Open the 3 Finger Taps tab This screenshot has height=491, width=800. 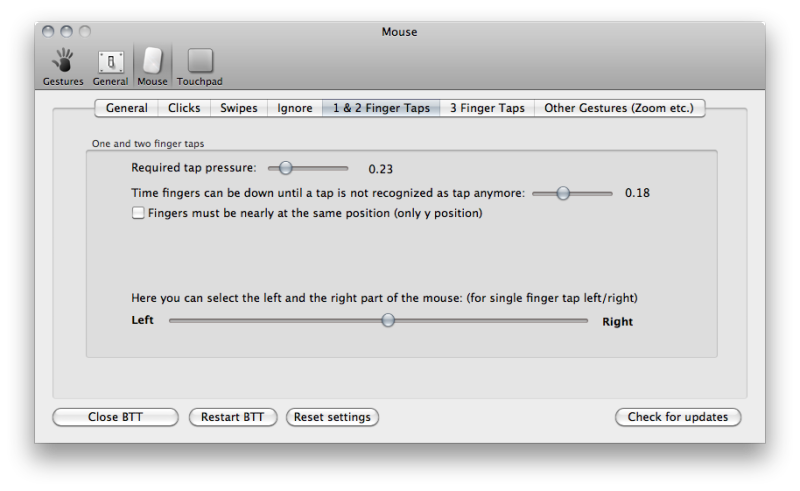[487, 108]
